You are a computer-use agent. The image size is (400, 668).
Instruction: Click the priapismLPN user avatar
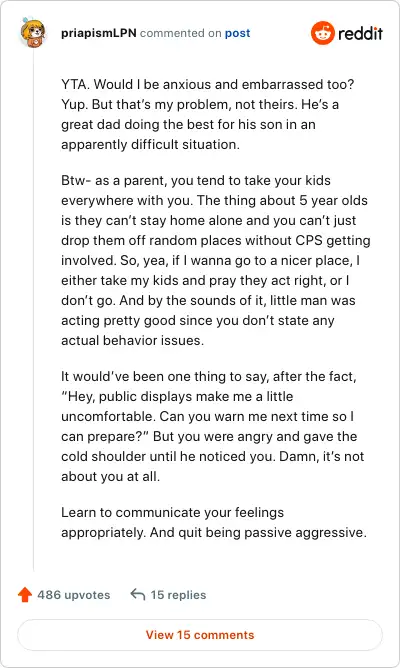point(32,33)
